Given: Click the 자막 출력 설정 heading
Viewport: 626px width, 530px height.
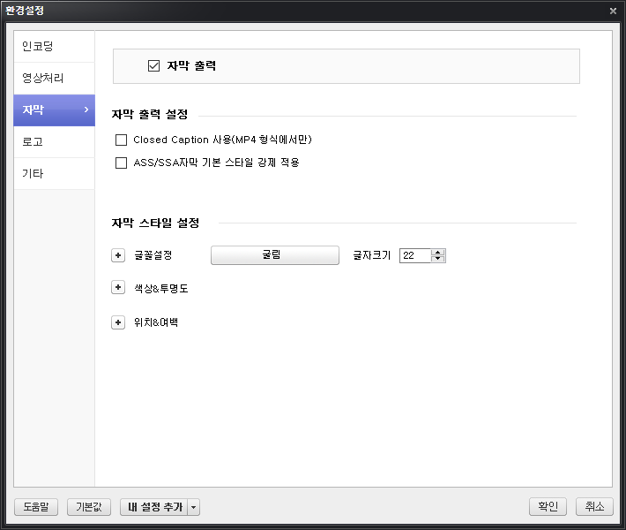Looking at the screenshot, I should click(x=150, y=115).
